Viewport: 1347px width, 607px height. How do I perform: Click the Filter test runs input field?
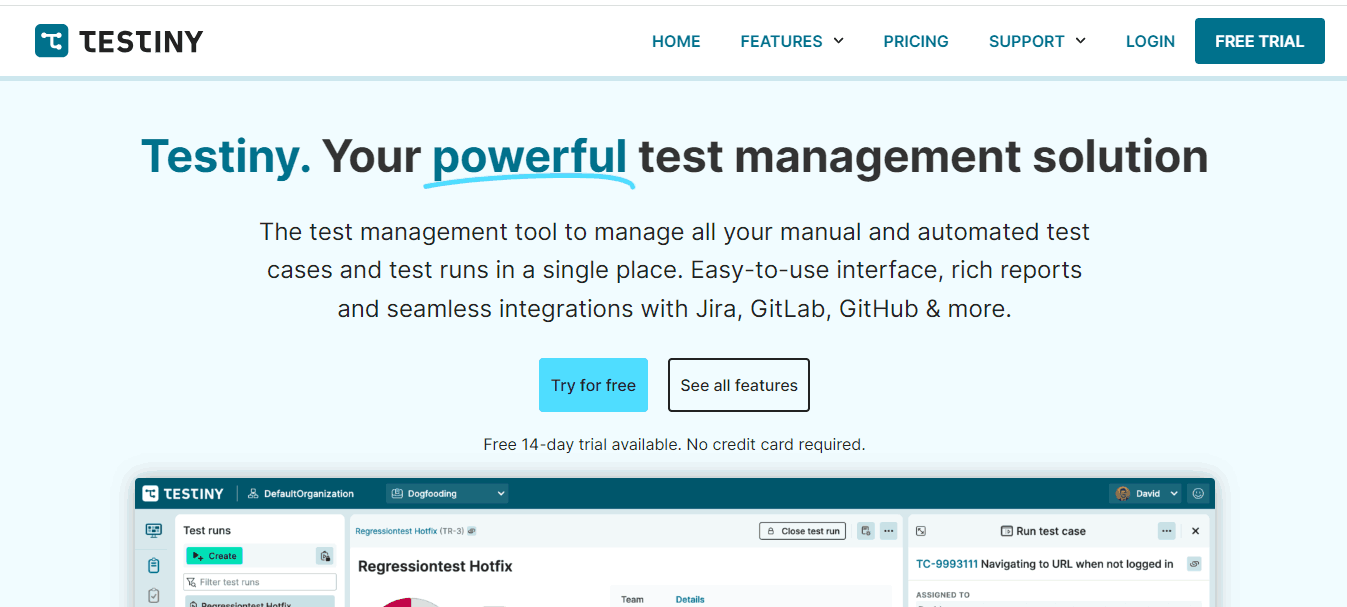(259, 581)
